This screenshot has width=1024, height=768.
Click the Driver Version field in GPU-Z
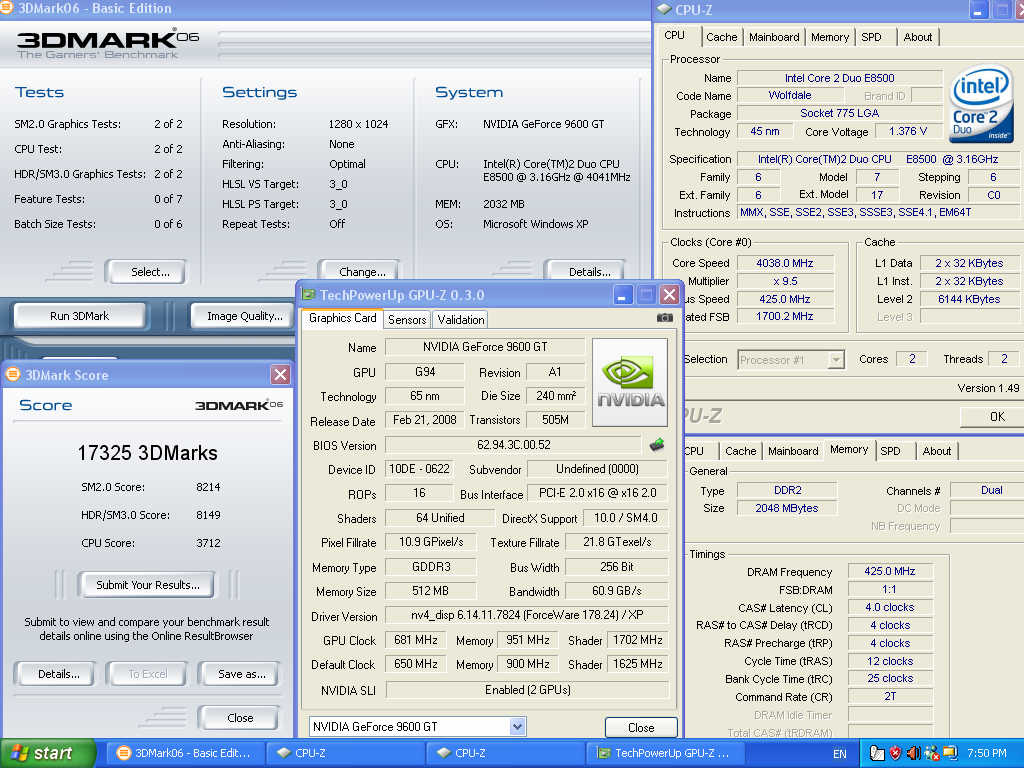point(526,615)
